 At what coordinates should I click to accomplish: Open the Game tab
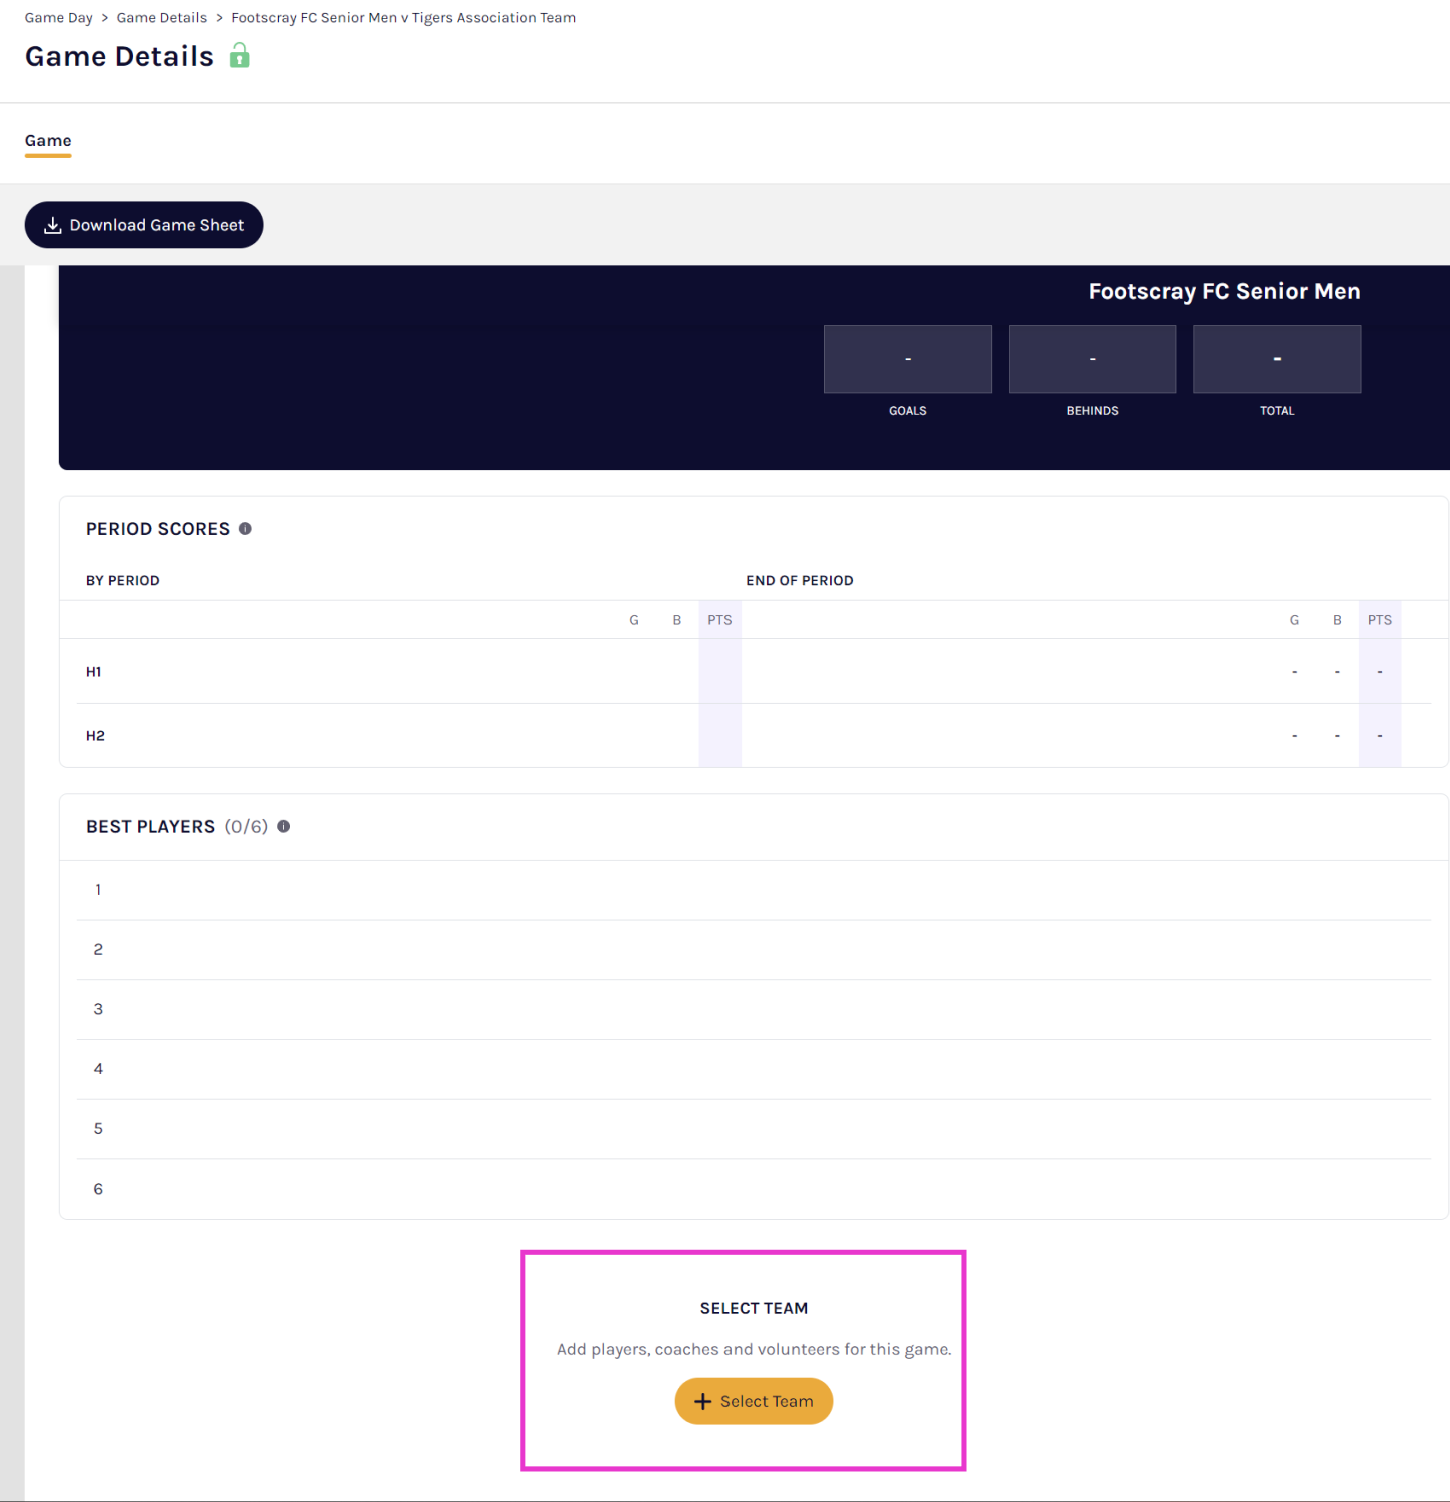[48, 141]
